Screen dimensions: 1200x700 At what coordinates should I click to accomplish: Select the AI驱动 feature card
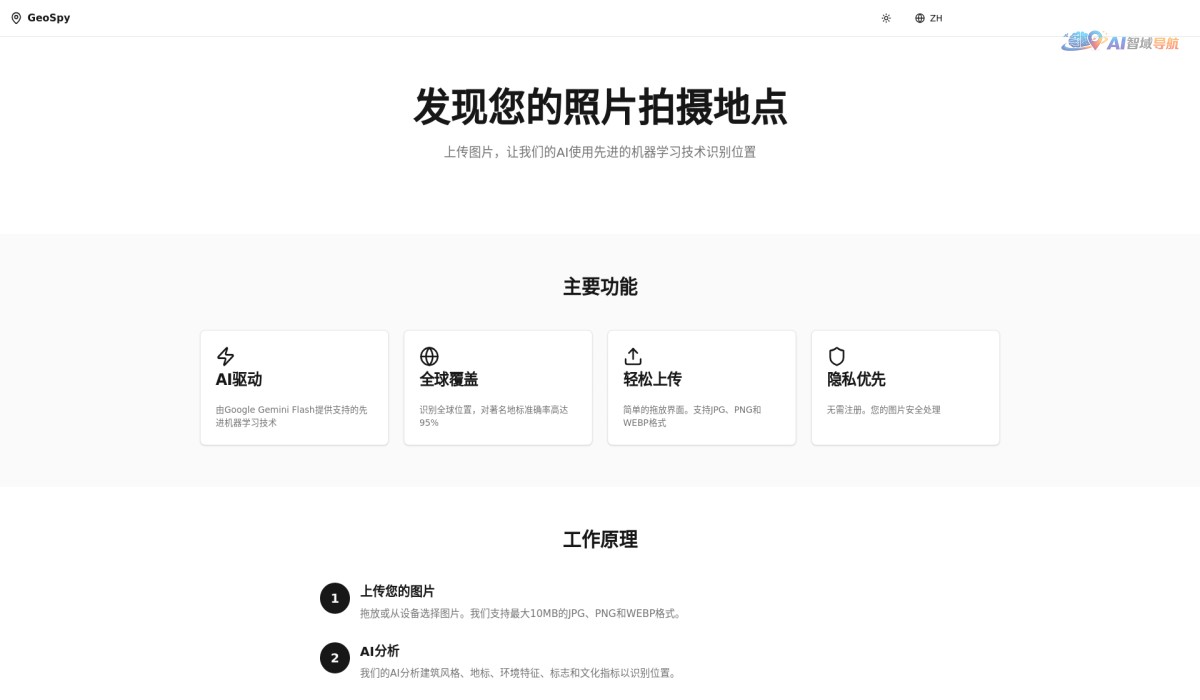[294, 387]
